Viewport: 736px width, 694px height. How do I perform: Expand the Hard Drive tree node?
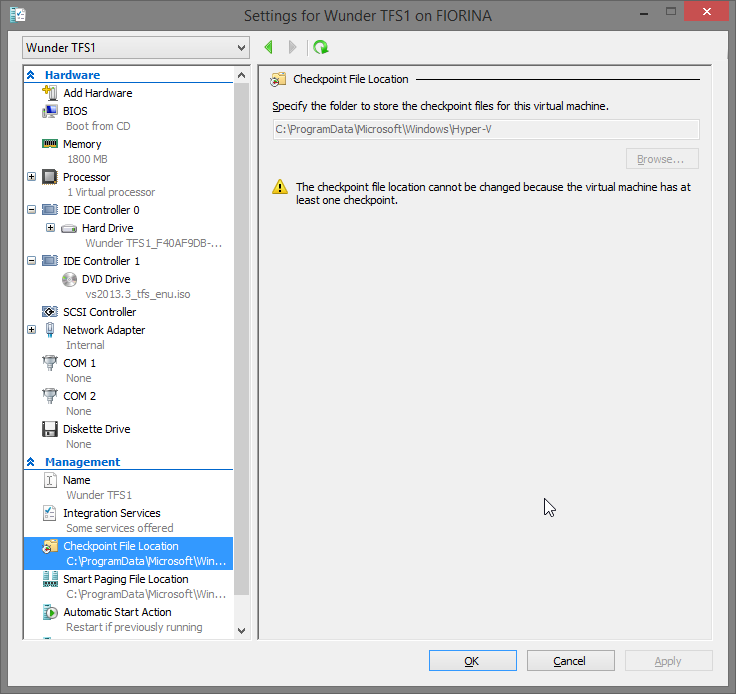[x=50, y=228]
